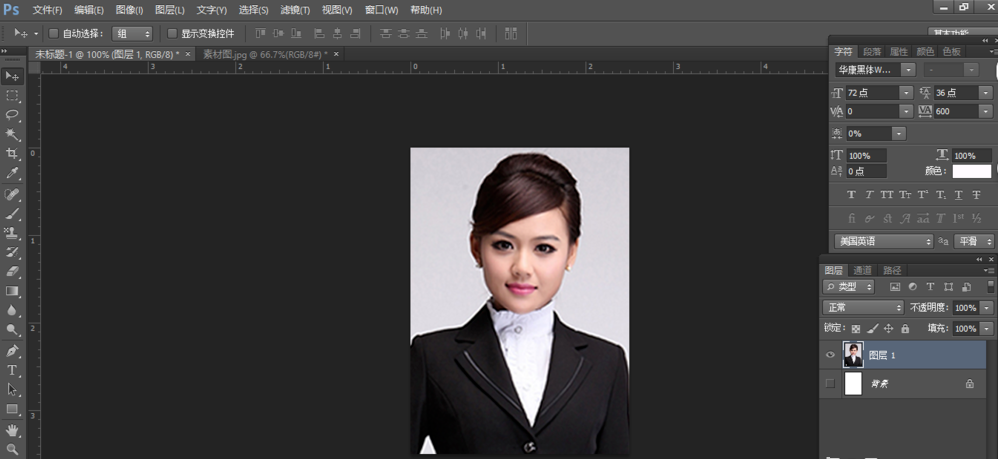The image size is (998, 459).
Task: Hide 图层 1 using its eye icon
Action: [x=830, y=355]
